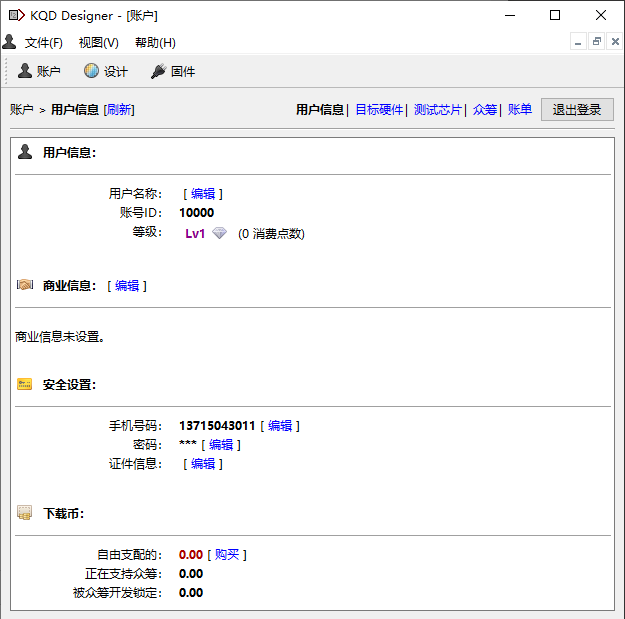Click the phone number 13715043011

click(x=217, y=426)
